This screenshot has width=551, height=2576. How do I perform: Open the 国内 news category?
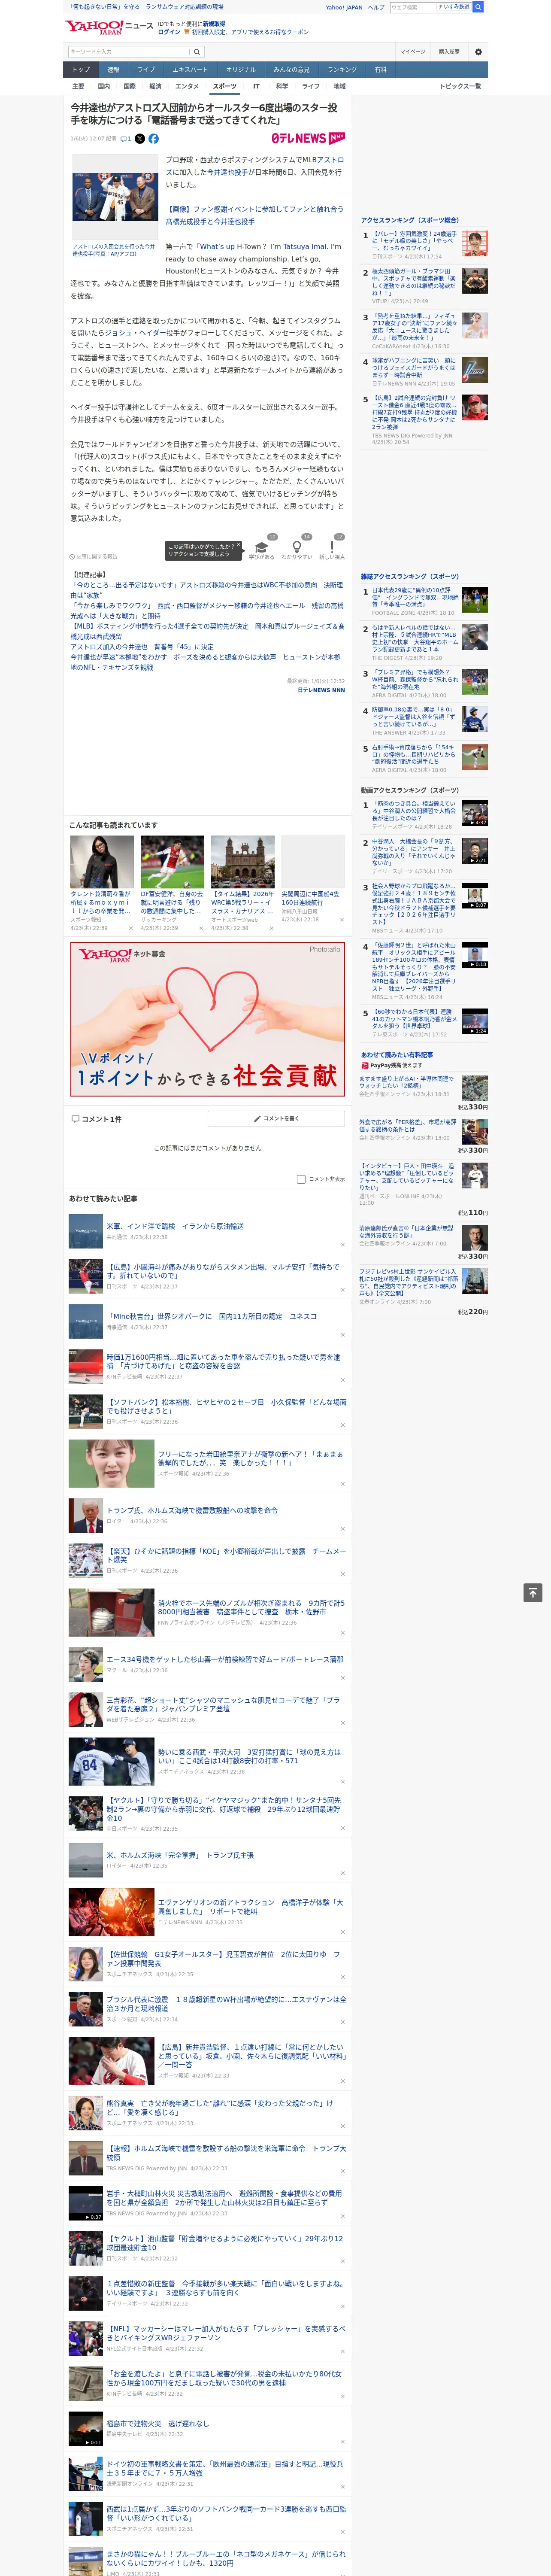(104, 86)
